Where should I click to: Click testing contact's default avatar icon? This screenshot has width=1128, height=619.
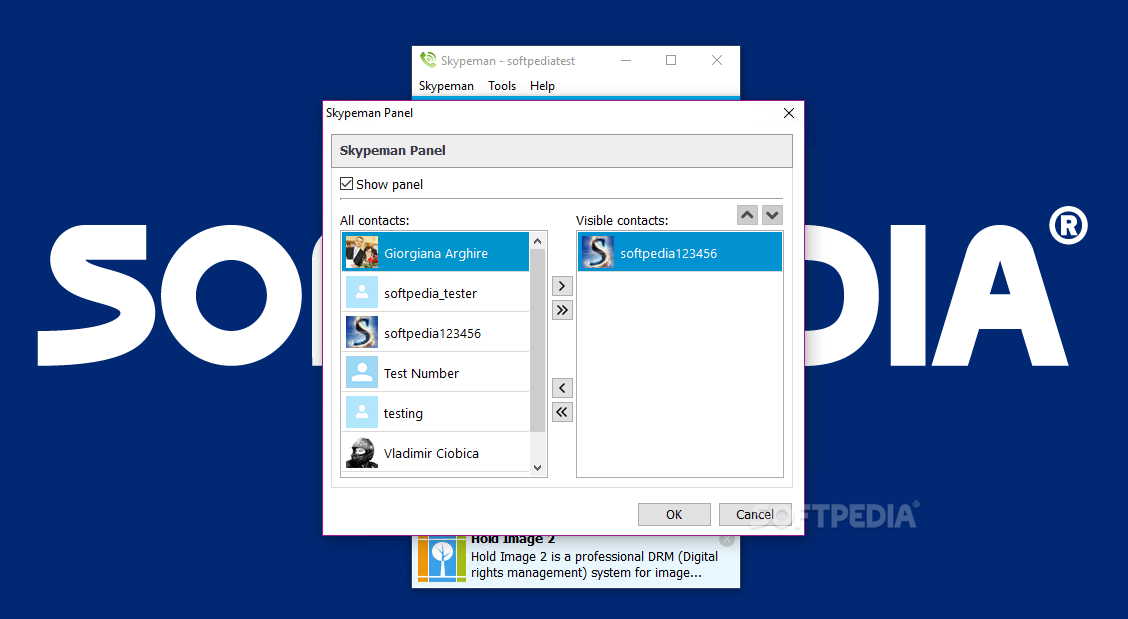pos(362,412)
